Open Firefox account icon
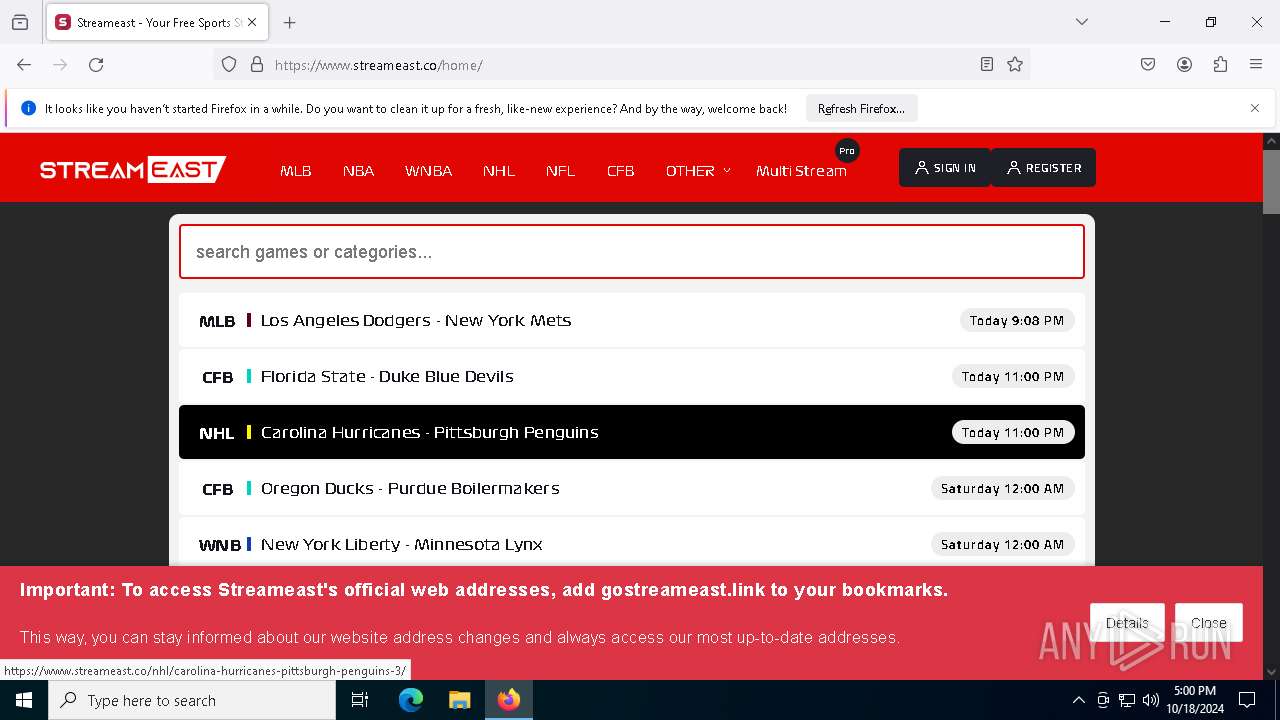 coord(1184,65)
